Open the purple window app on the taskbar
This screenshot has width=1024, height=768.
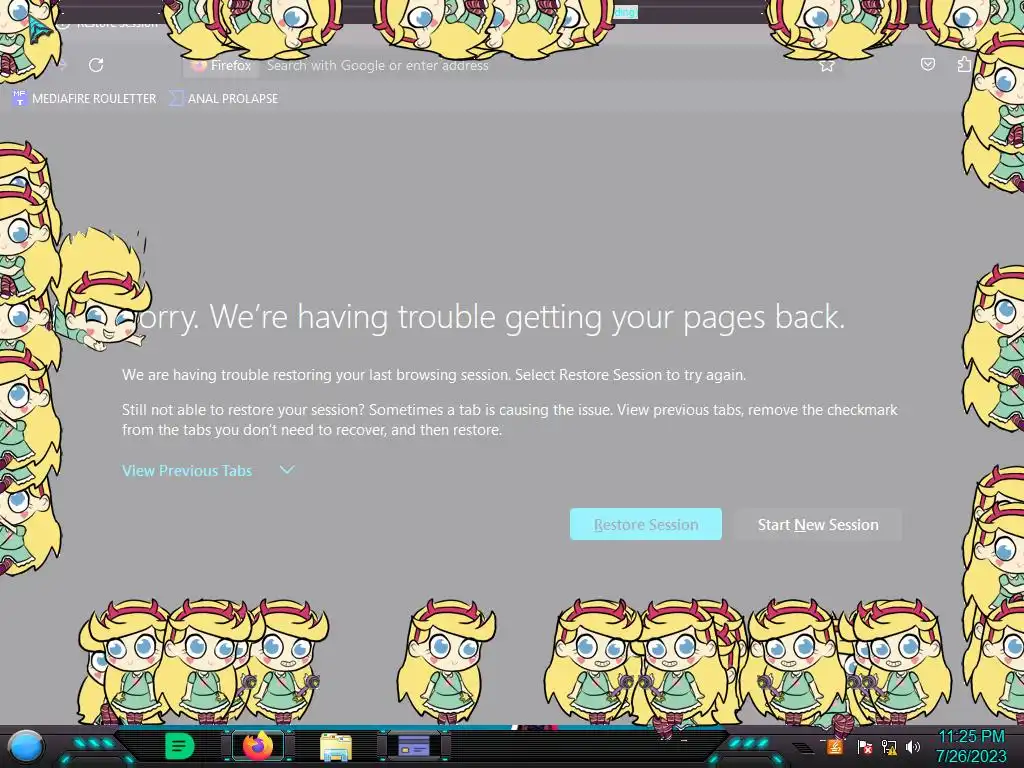click(414, 746)
